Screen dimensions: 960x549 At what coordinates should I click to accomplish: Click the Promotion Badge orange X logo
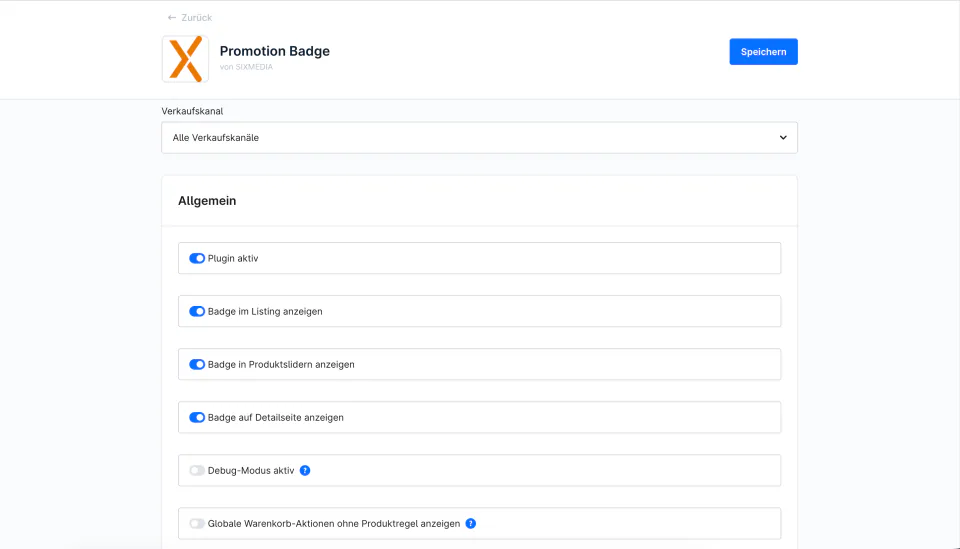pyautogui.click(x=186, y=59)
